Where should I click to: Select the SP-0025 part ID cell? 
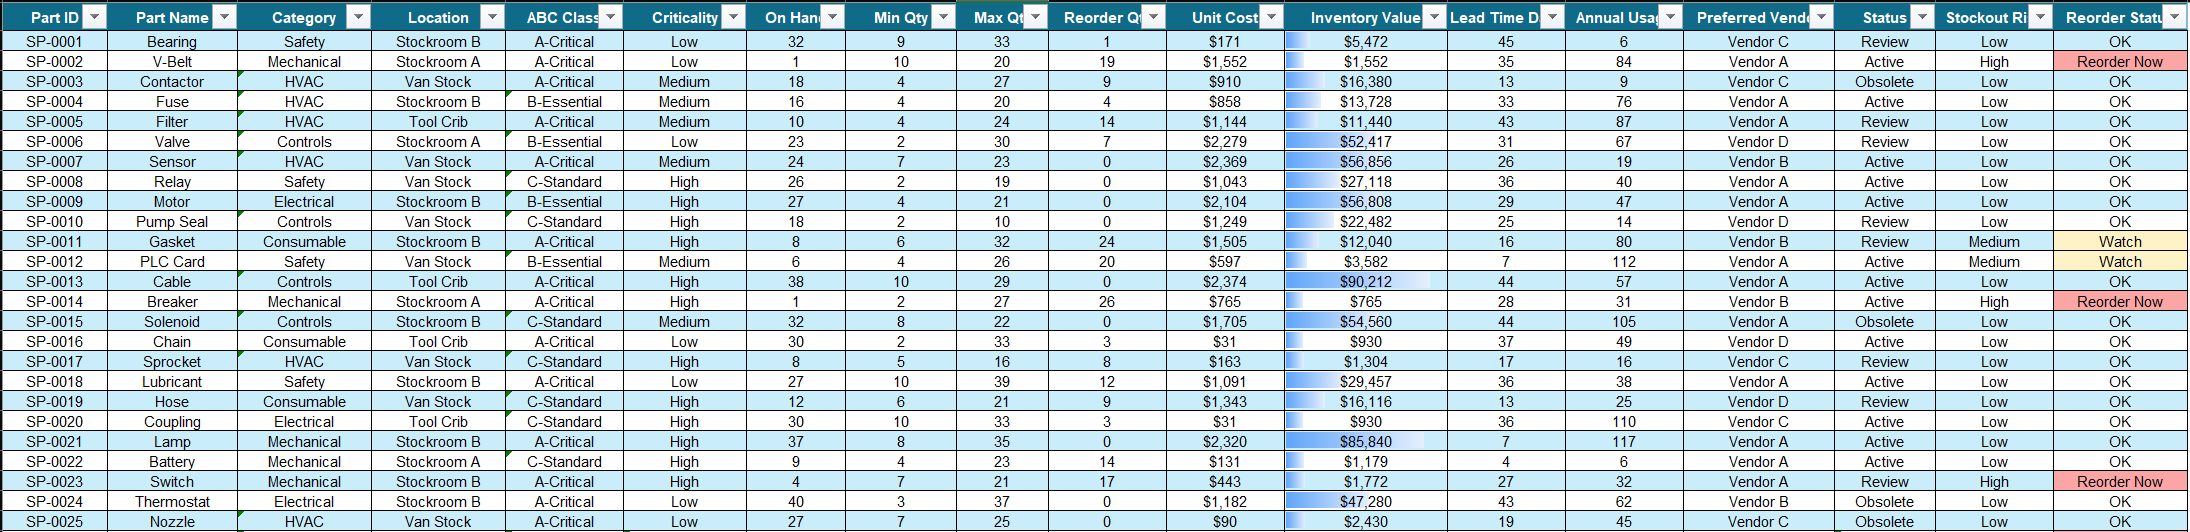54,522
